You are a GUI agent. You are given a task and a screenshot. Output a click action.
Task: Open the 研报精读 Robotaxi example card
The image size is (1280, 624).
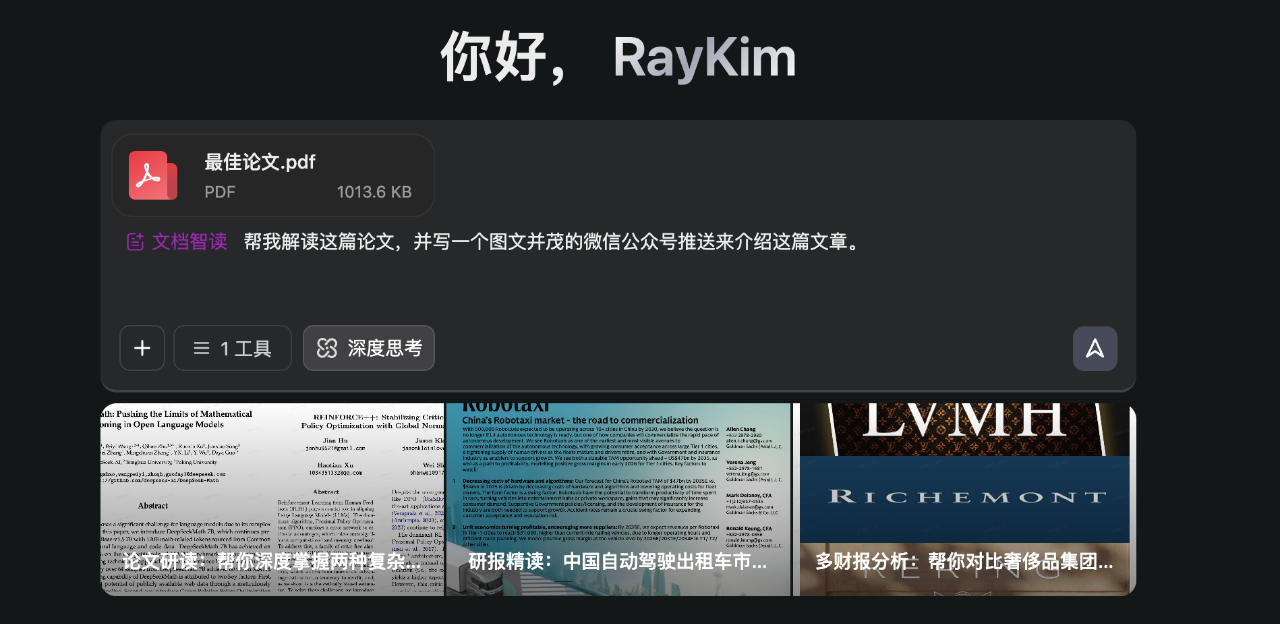(x=617, y=500)
